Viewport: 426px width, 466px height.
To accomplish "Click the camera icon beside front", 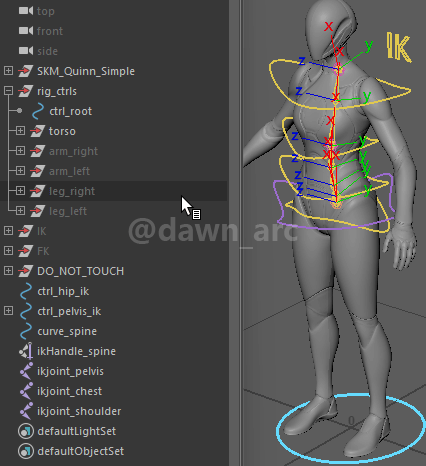I will [x=26, y=31].
